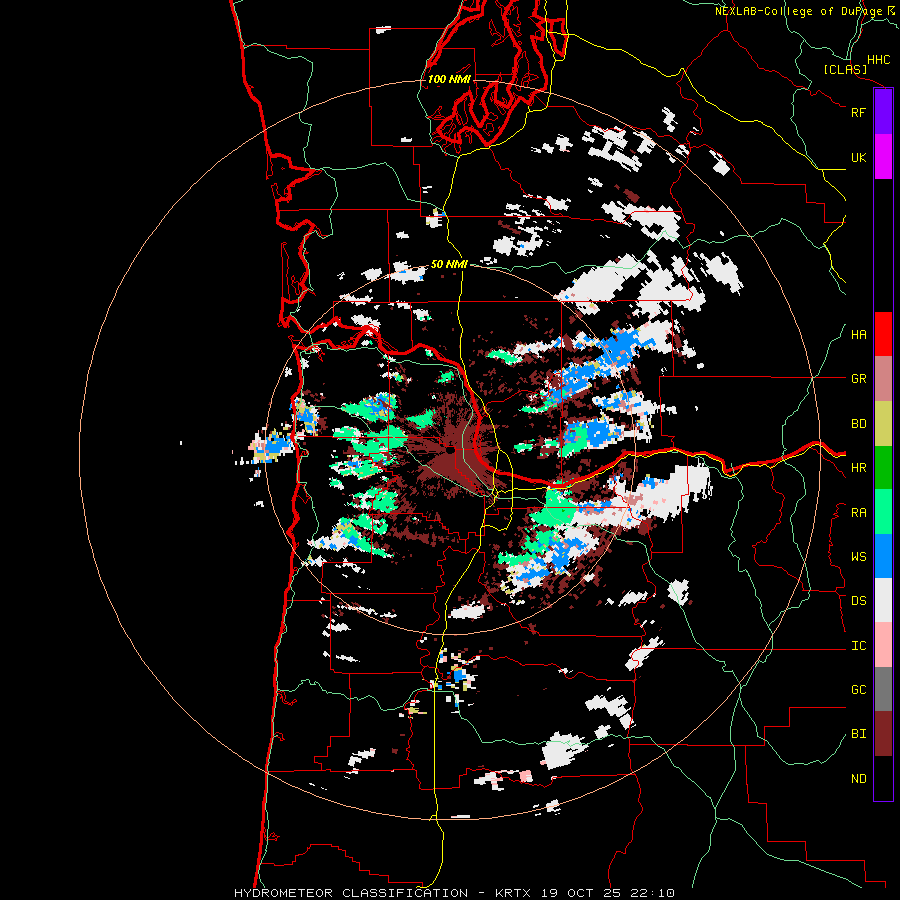The image size is (900, 900).
Task: Click the ND legend label text
Action: (x=858, y=779)
